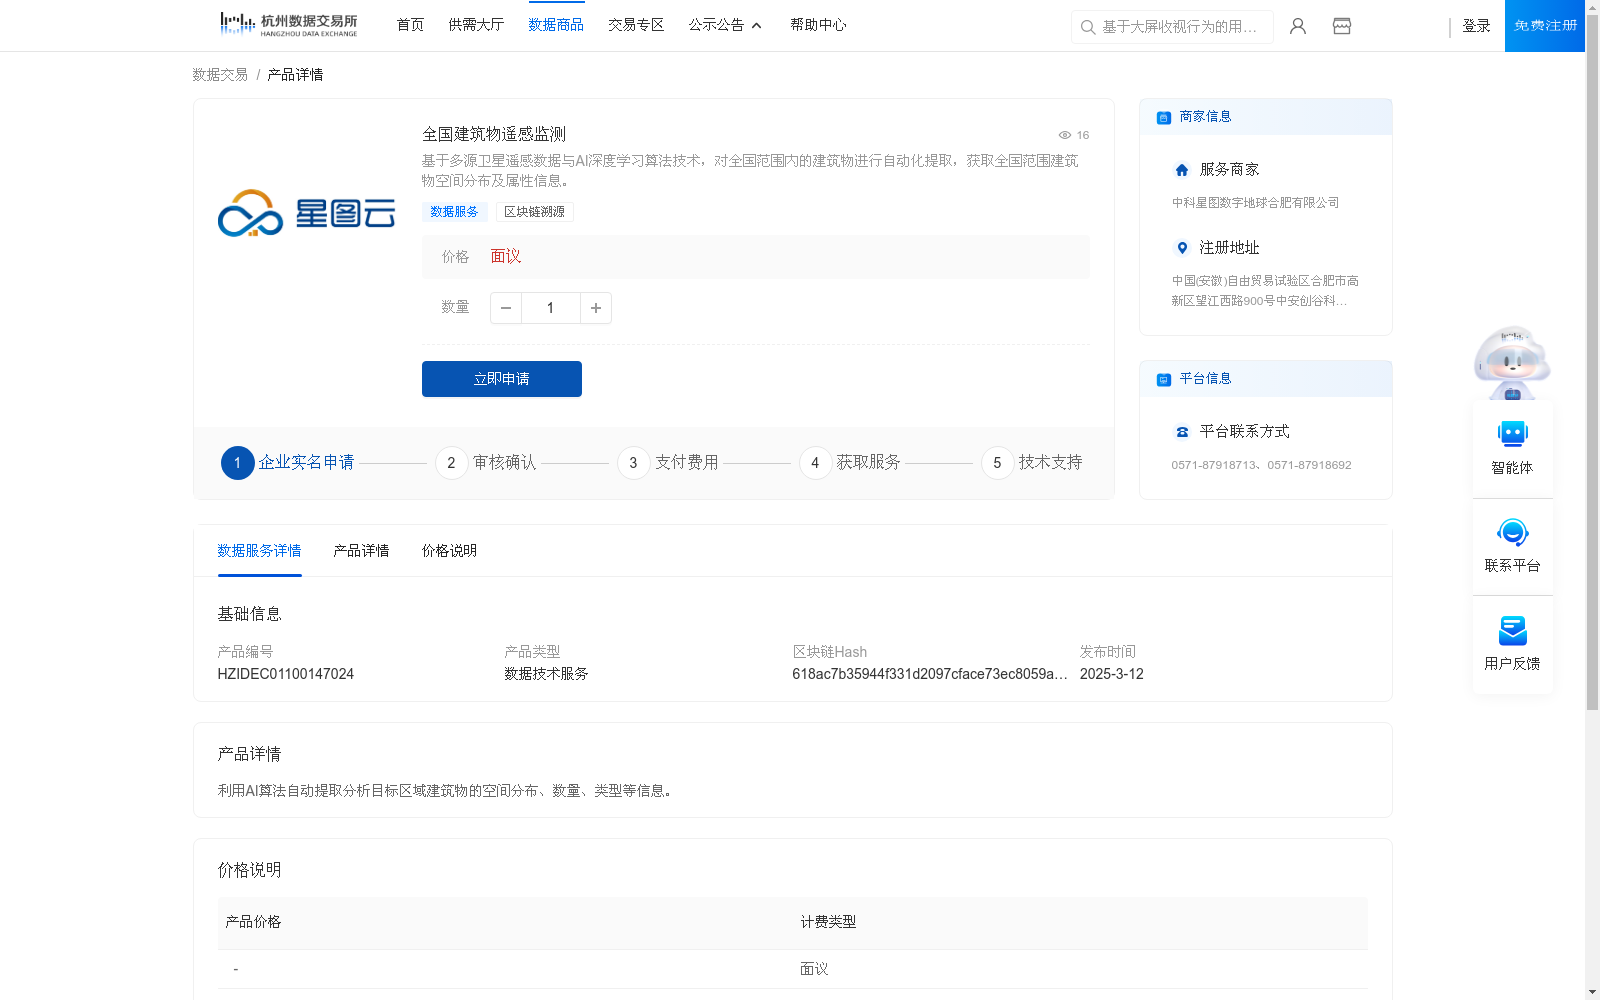The height and width of the screenshot is (1000, 1600).
Task: Click the truncated 区块链Hash value
Action: (x=930, y=674)
